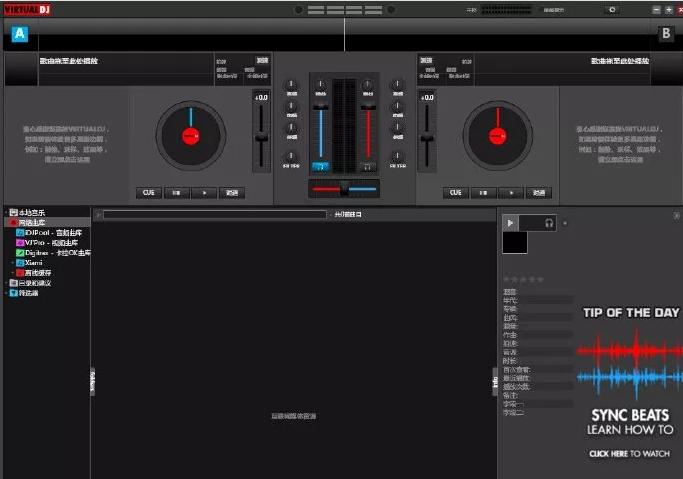Click the right deck FILTER knob
683x479 pixels.
tap(397, 156)
